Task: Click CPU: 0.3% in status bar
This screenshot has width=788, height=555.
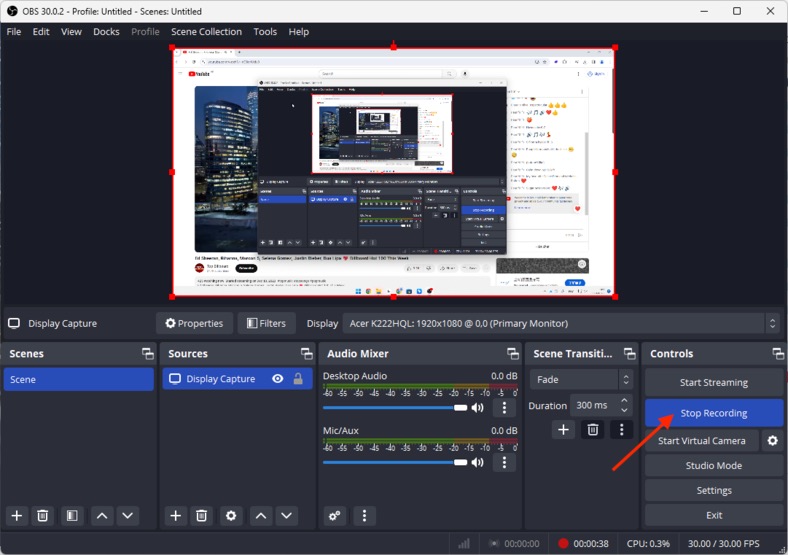Action: 648,543
